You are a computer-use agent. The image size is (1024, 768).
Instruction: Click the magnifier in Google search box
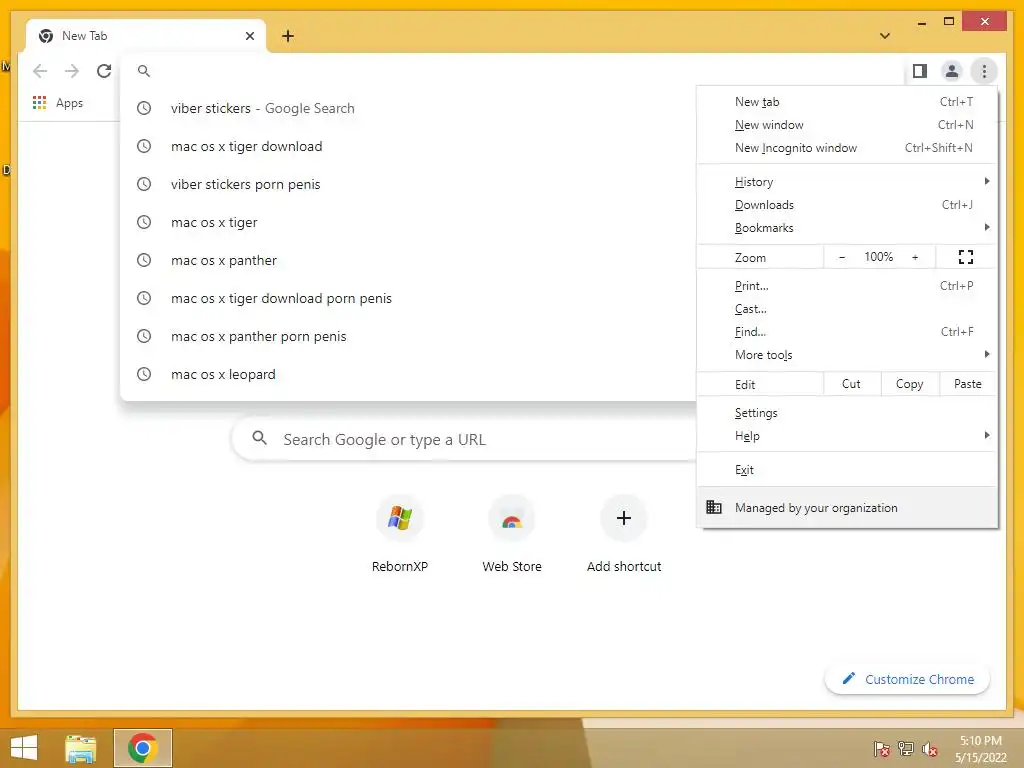(259, 438)
